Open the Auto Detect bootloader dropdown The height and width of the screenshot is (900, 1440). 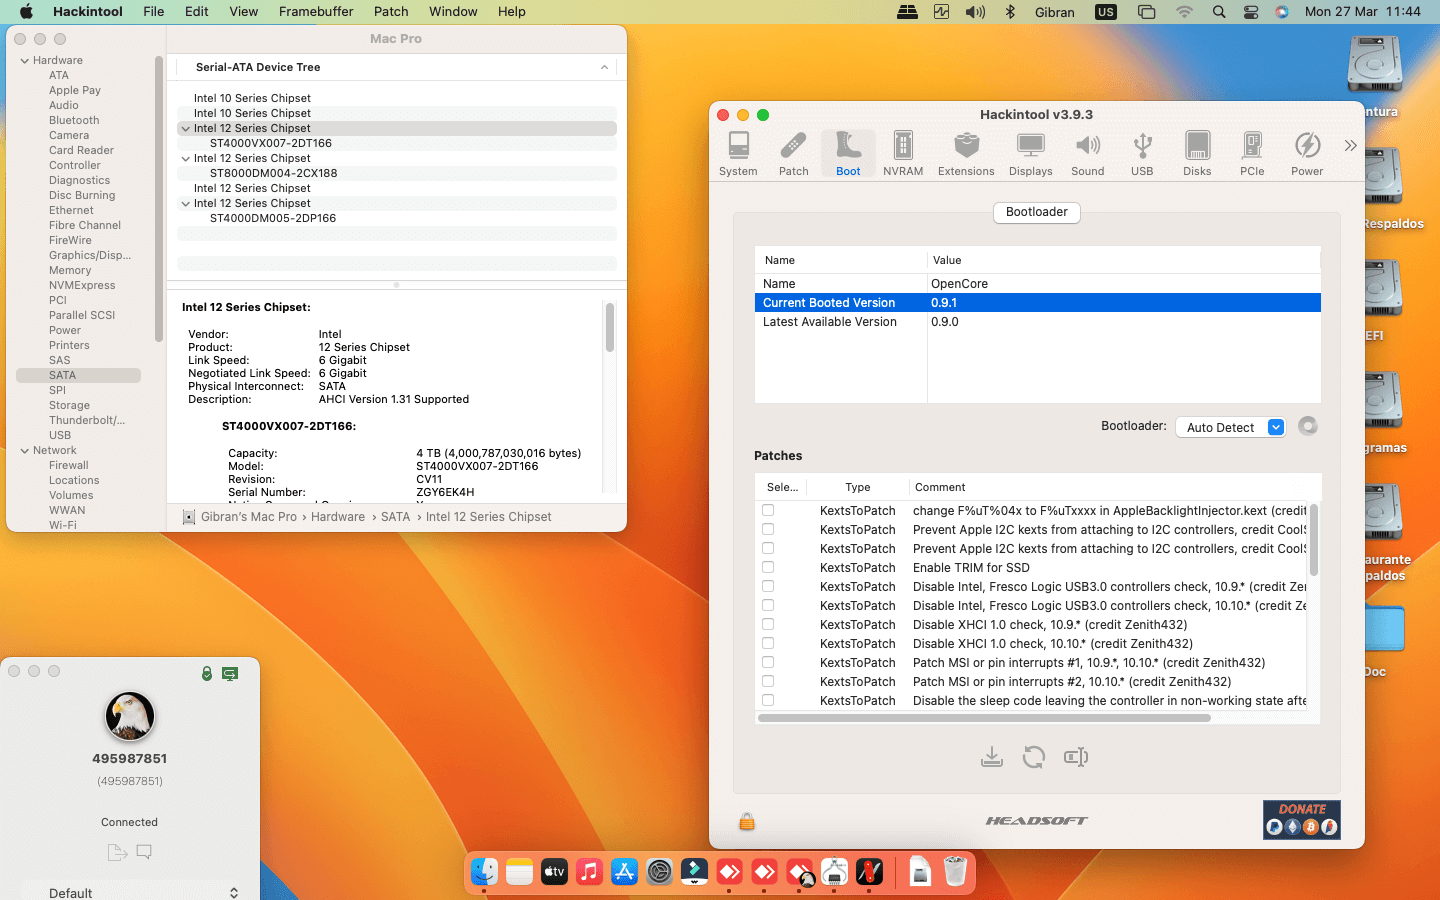tap(1230, 427)
